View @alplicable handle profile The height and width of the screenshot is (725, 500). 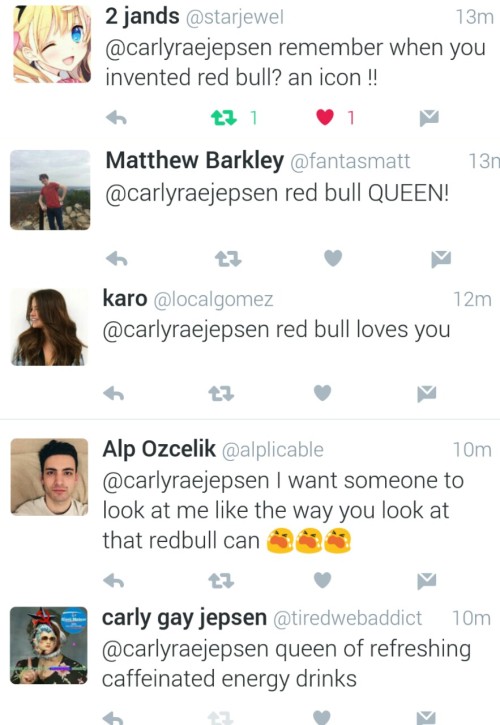(273, 450)
